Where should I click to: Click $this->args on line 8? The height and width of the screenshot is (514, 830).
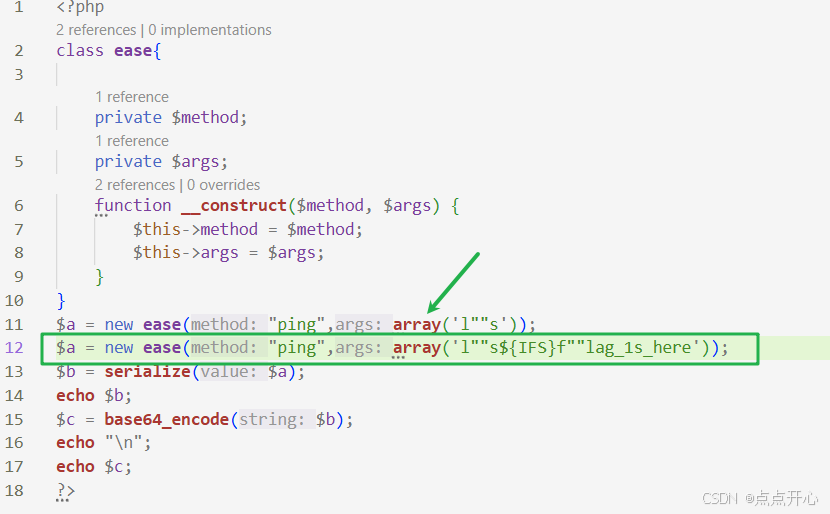(186, 253)
